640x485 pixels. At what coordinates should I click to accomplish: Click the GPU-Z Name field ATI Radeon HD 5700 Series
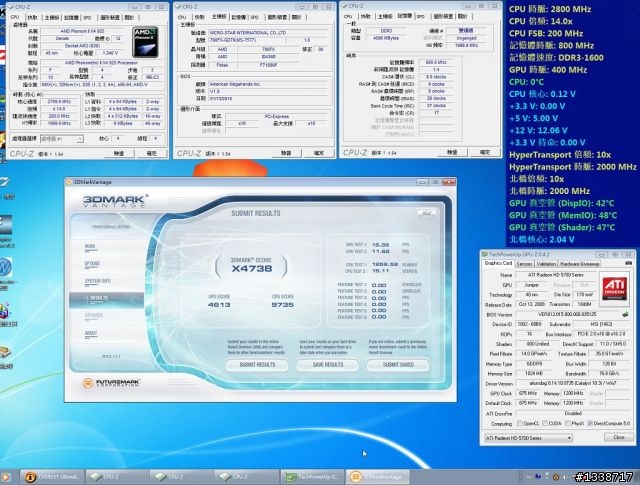(556, 275)
